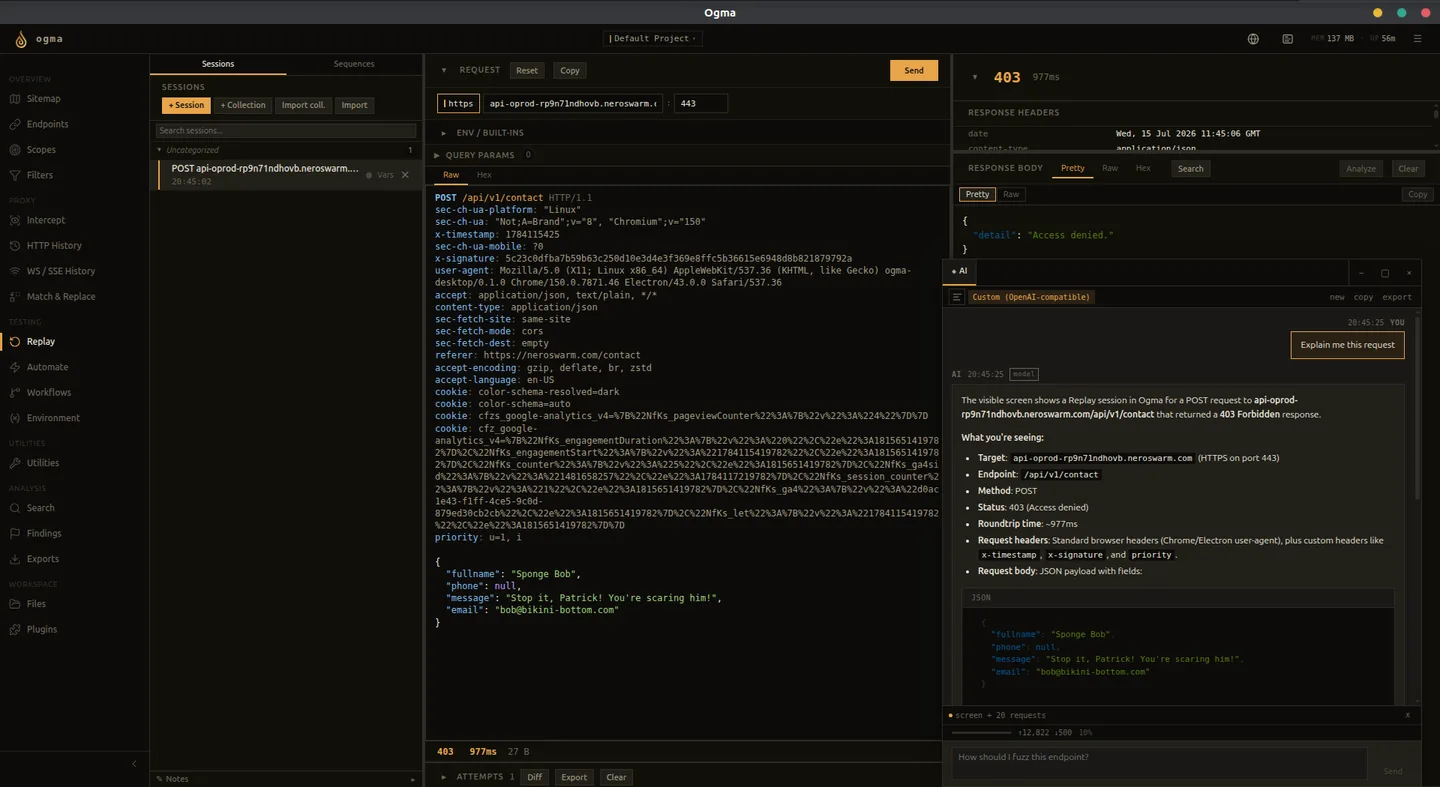Open the Sitemap icon in sidebar
The width and height of the screenshot is (1440, 787).
[x=15, y=99]
